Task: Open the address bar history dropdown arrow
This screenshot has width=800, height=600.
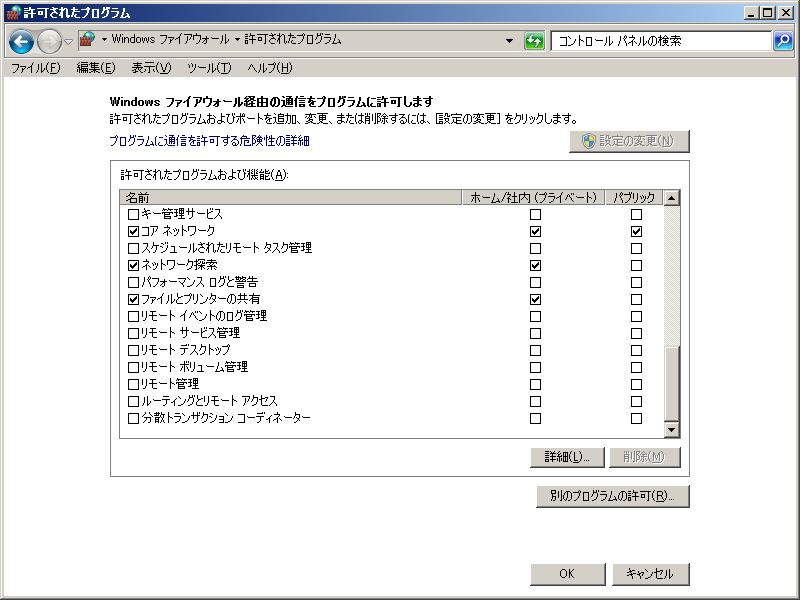Action: (509, 41)
